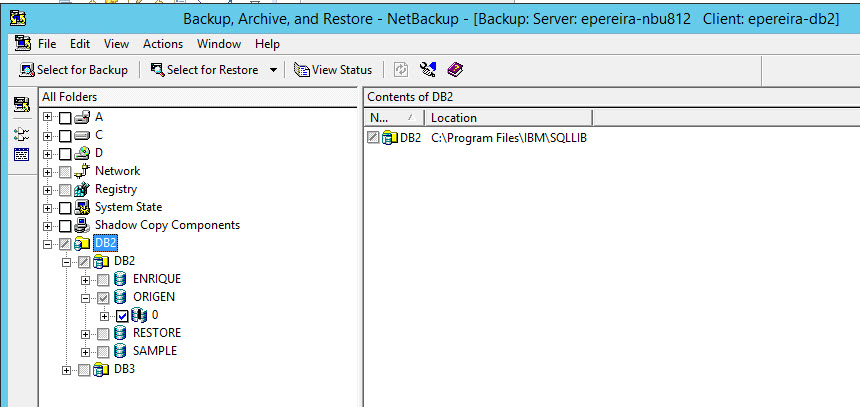Expand the Registry node
Viewport: 860px width, 407px height.
click(x=48, y=190)
